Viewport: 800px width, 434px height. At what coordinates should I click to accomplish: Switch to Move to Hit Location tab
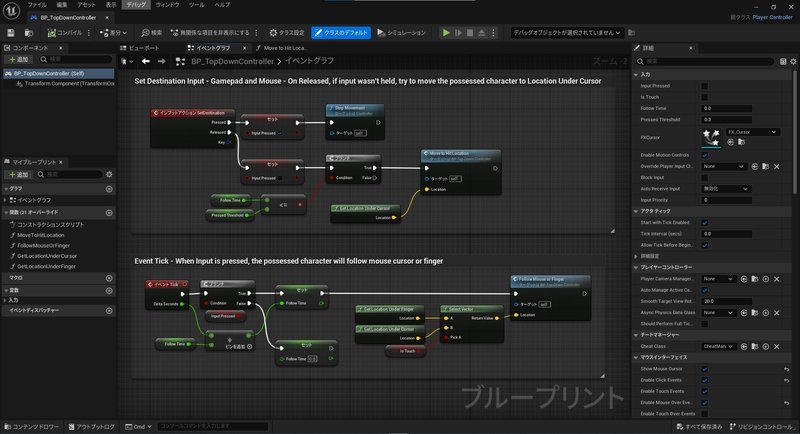(x=282, y=48)
